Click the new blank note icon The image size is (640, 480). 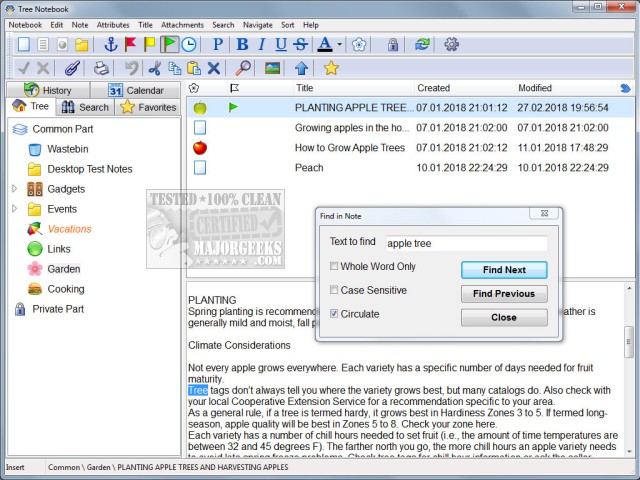24,44
